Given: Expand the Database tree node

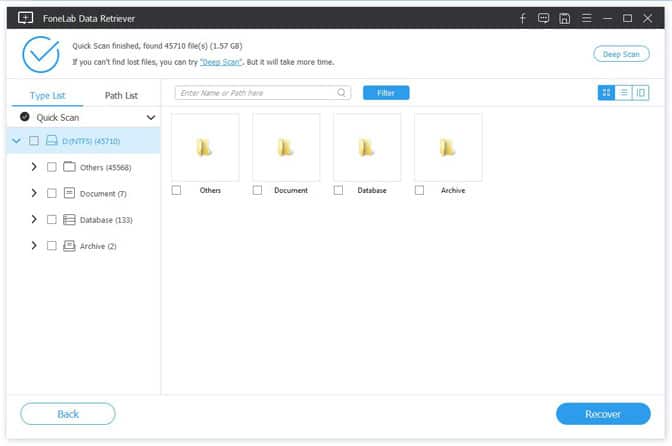Looking at the screenshot, I should tap(34, 219).
